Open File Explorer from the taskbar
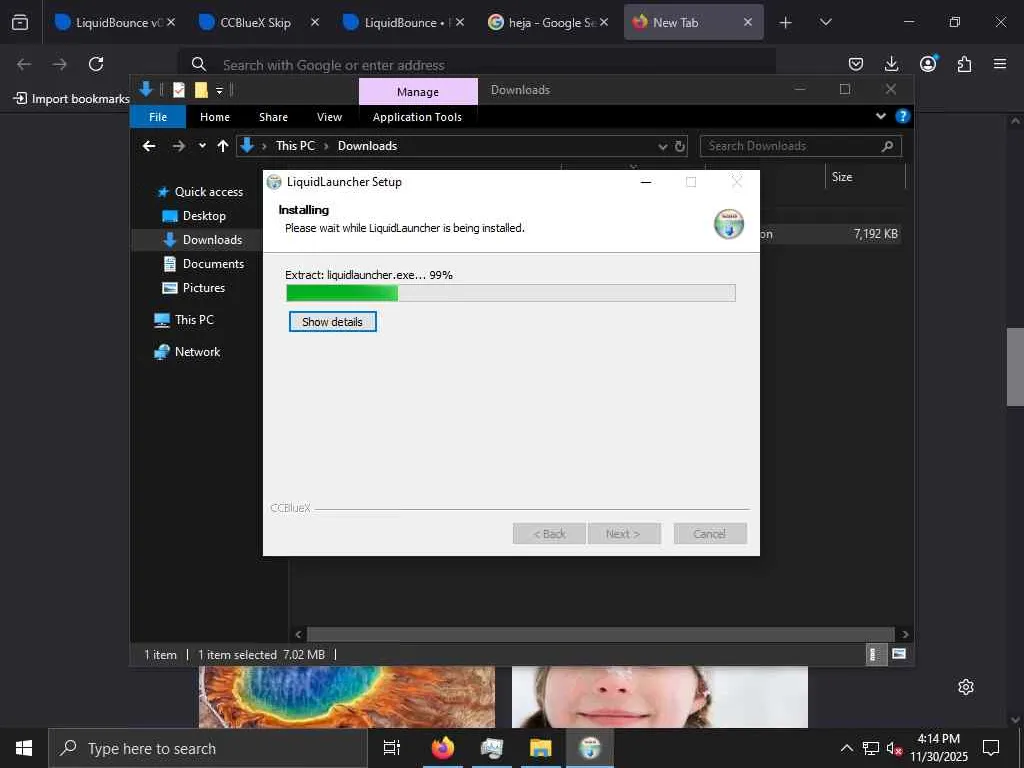The height and width of the screenshot is (768, 1024). pos(541,748)
